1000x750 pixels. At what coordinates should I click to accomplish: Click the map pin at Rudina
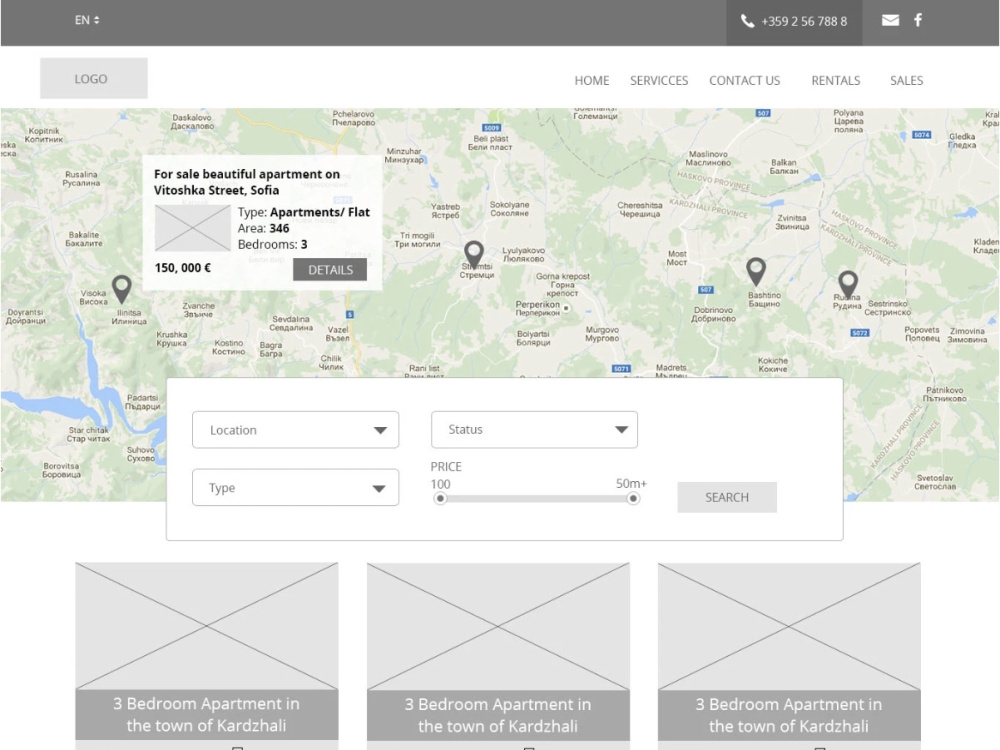pos(848,284)
